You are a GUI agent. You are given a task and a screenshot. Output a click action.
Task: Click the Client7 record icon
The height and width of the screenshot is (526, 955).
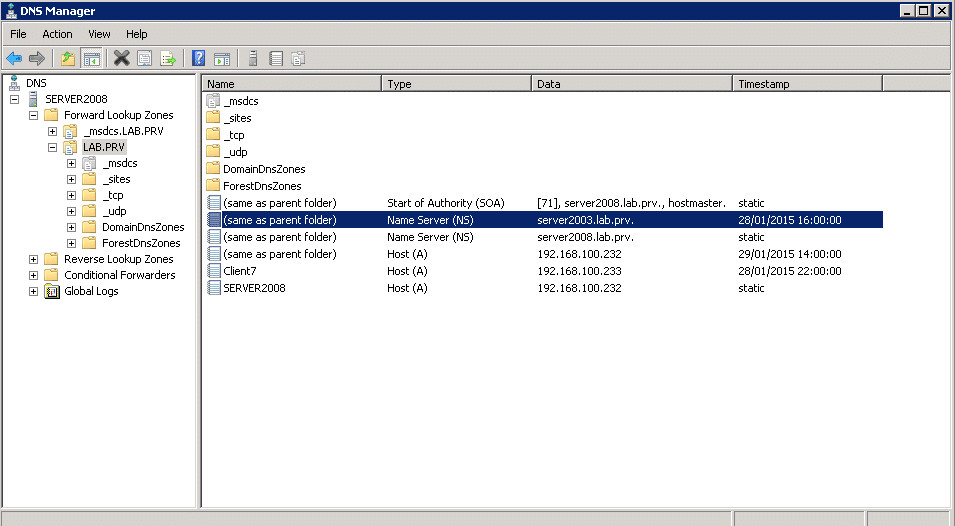tap(213, 271)
